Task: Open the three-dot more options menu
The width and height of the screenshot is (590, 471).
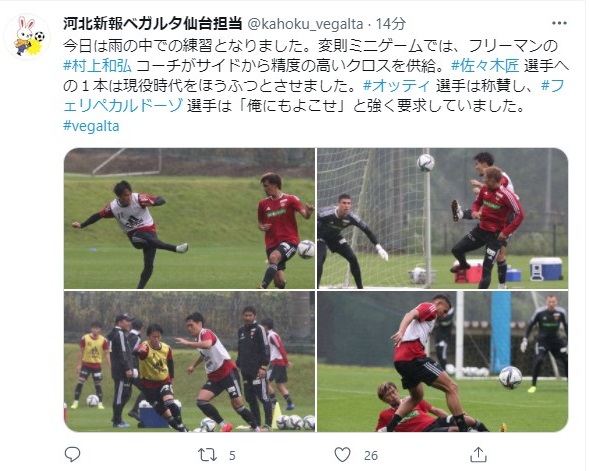Action: (x=559, y=23)
